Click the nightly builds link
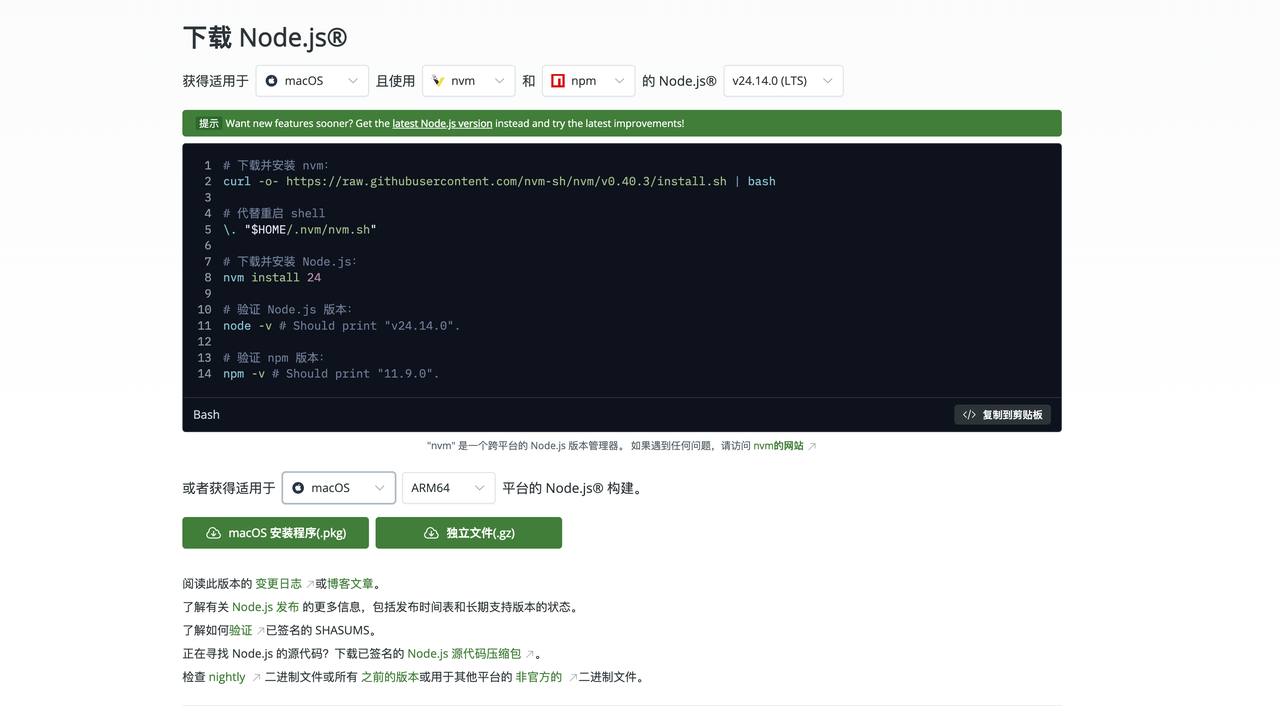Image resolution: width=1280 pixels, height=706 pixels. [226, 676]
